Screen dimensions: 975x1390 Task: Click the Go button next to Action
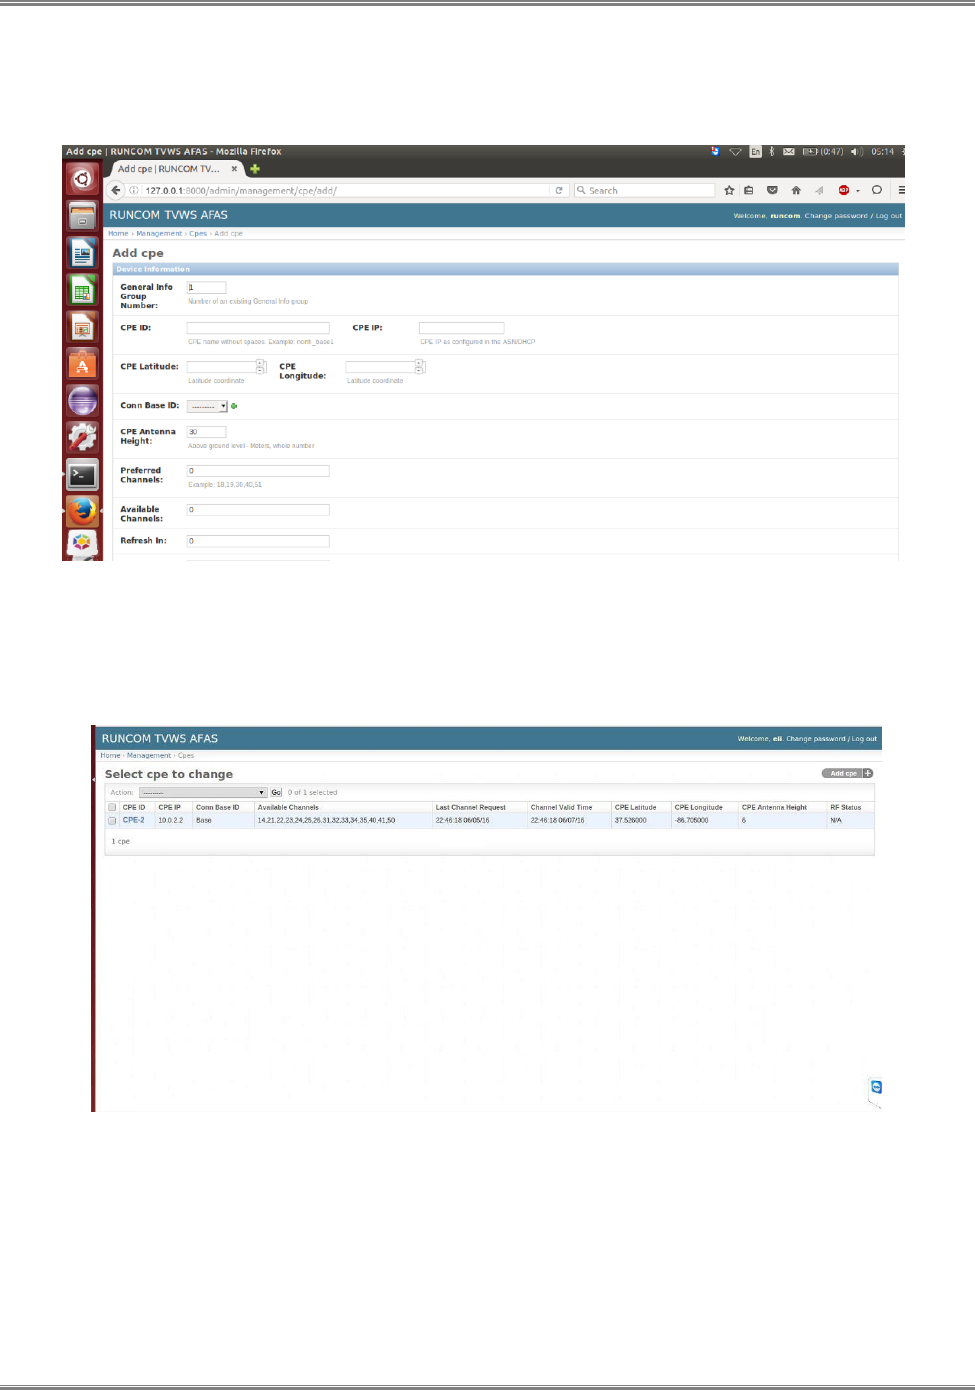click(276, 792)
